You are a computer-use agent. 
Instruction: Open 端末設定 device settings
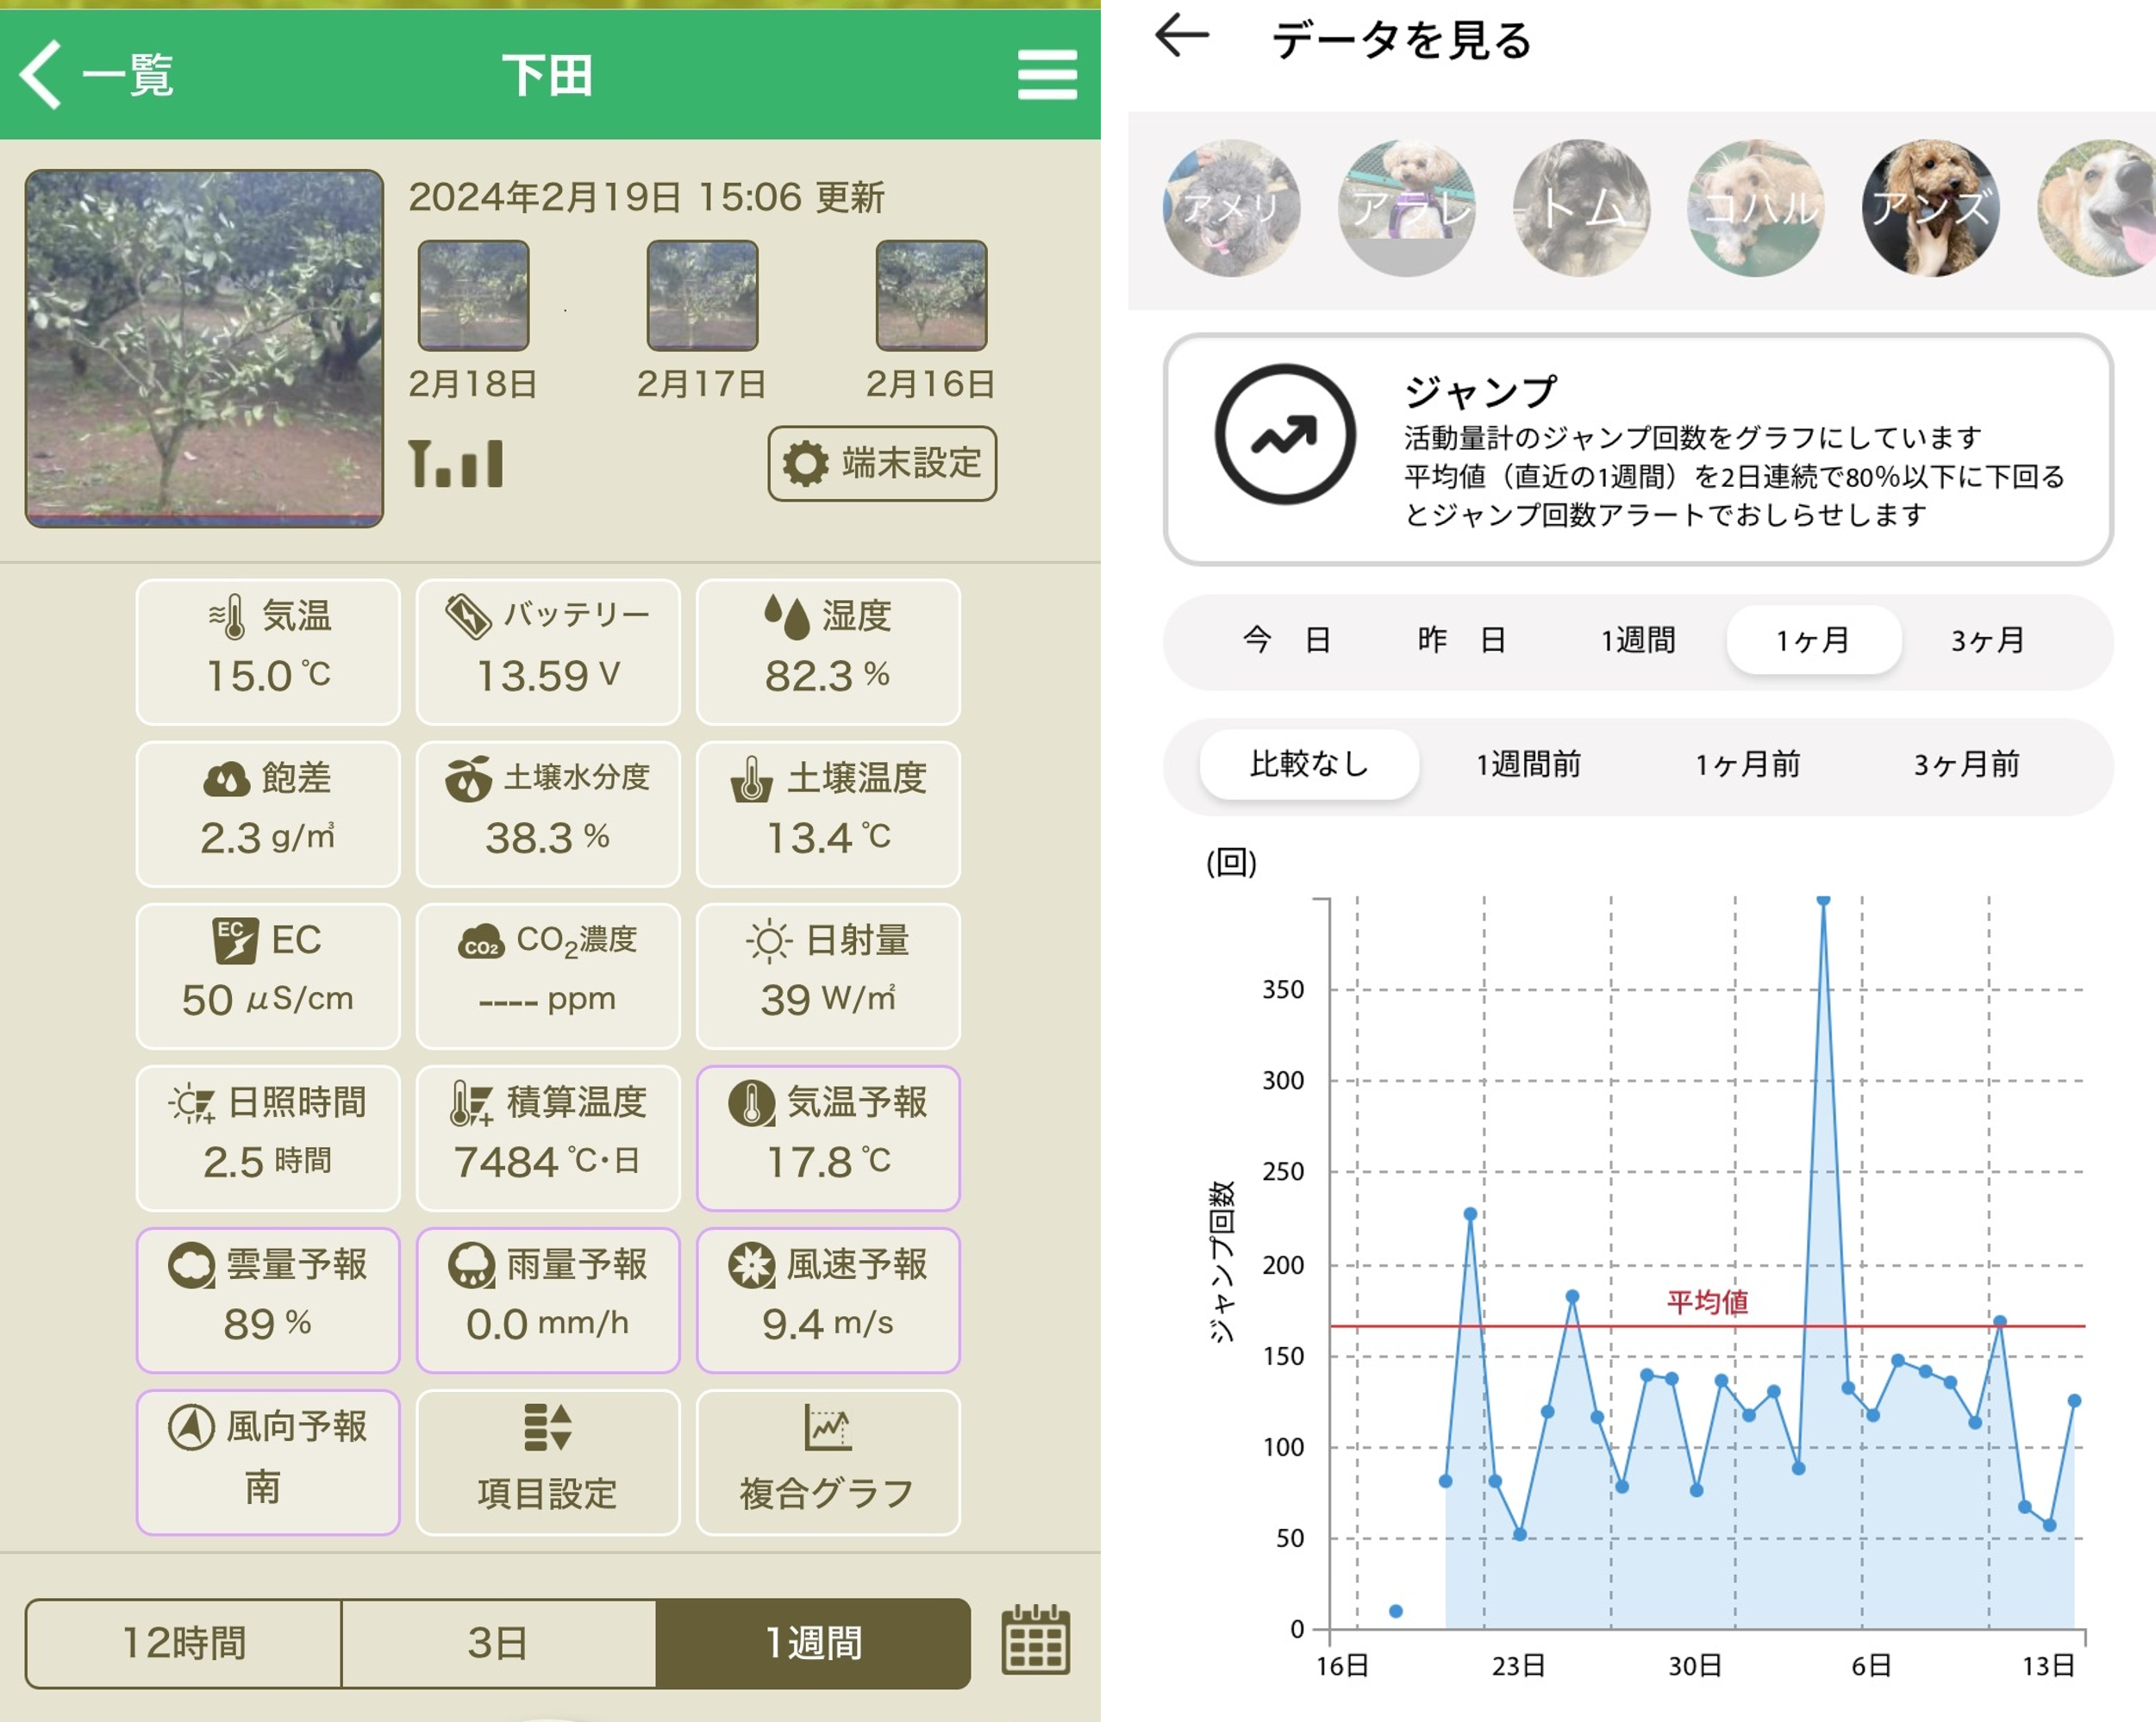(x=882, y=463)
